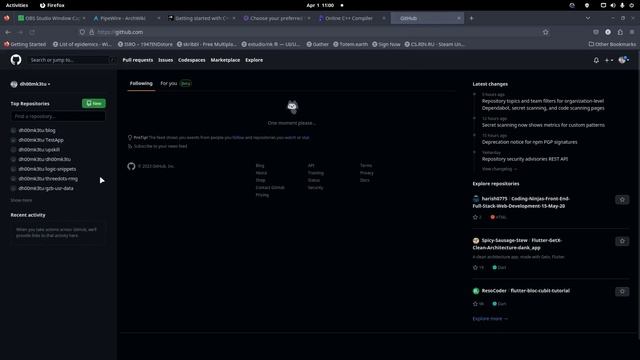The image size is (640, 360).
Task: Open the notifications bell icon
Action: [x=596, y=60]
